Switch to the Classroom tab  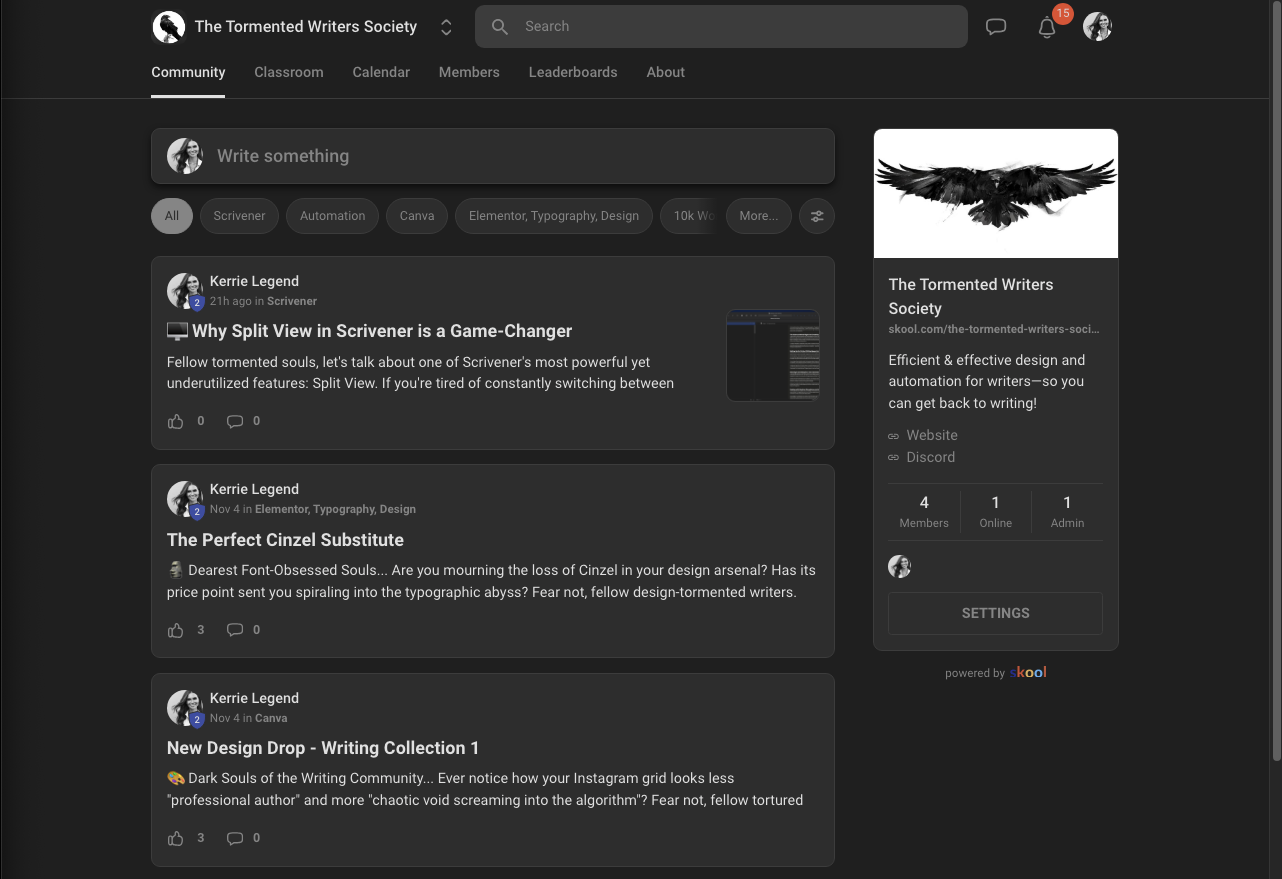(x=288, y=72)
